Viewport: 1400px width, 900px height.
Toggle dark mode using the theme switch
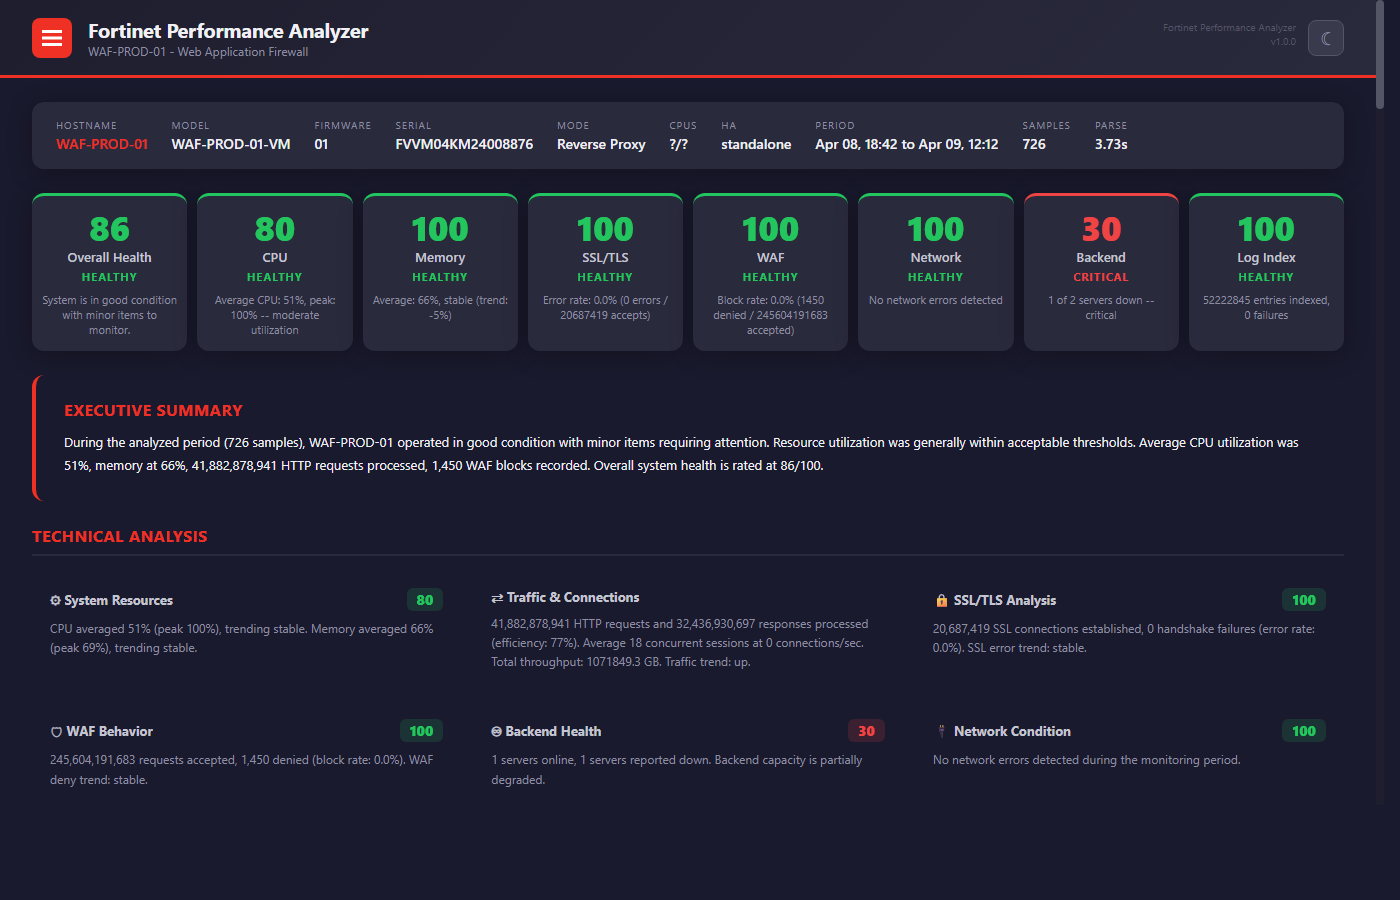point(1325,37)
